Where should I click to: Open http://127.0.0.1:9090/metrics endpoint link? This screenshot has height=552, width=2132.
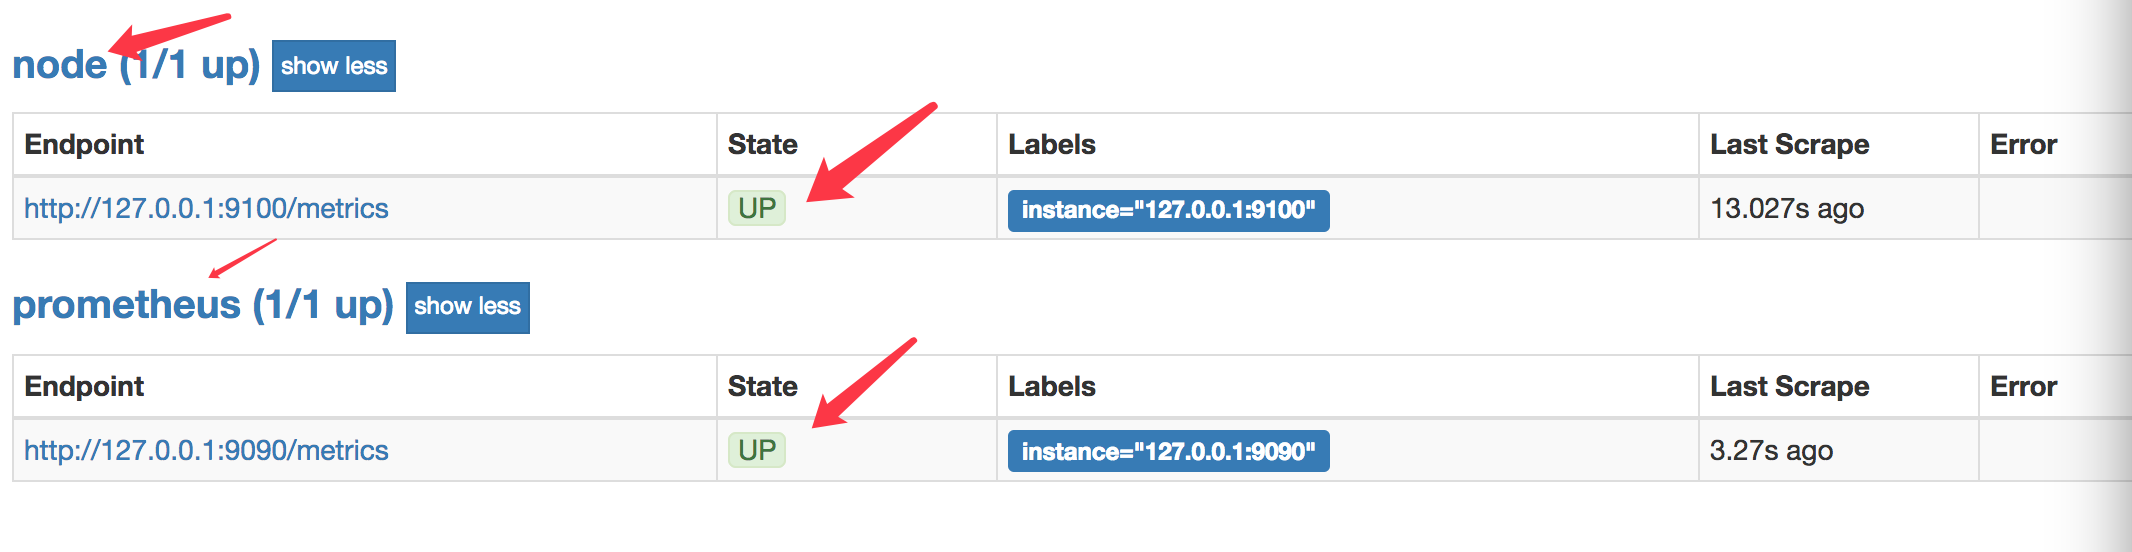click(206, 450)
